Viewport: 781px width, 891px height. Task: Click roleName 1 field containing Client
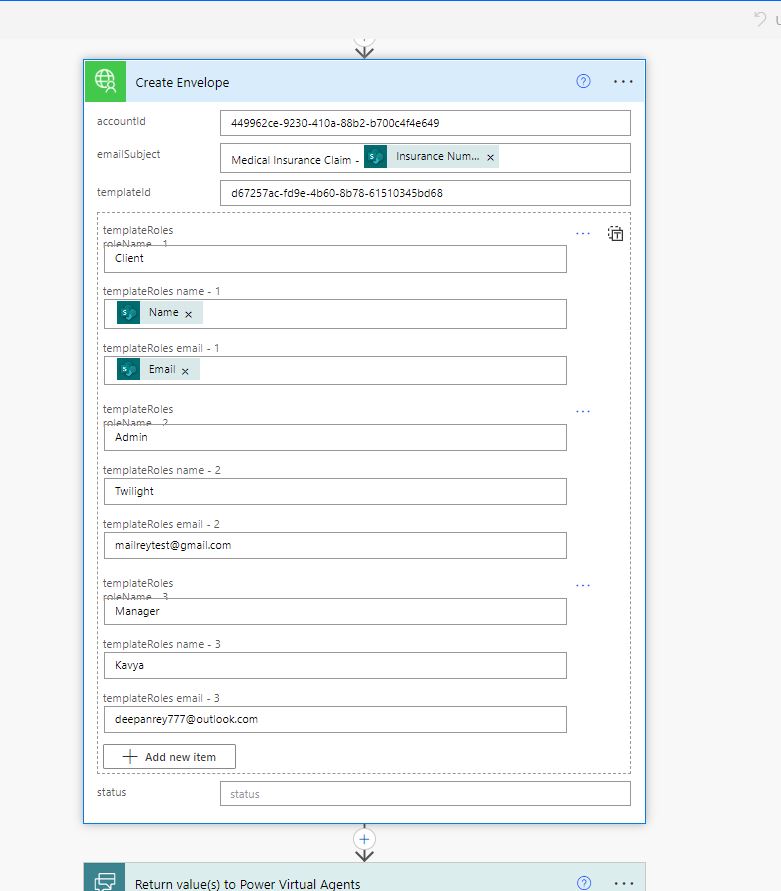335,259
